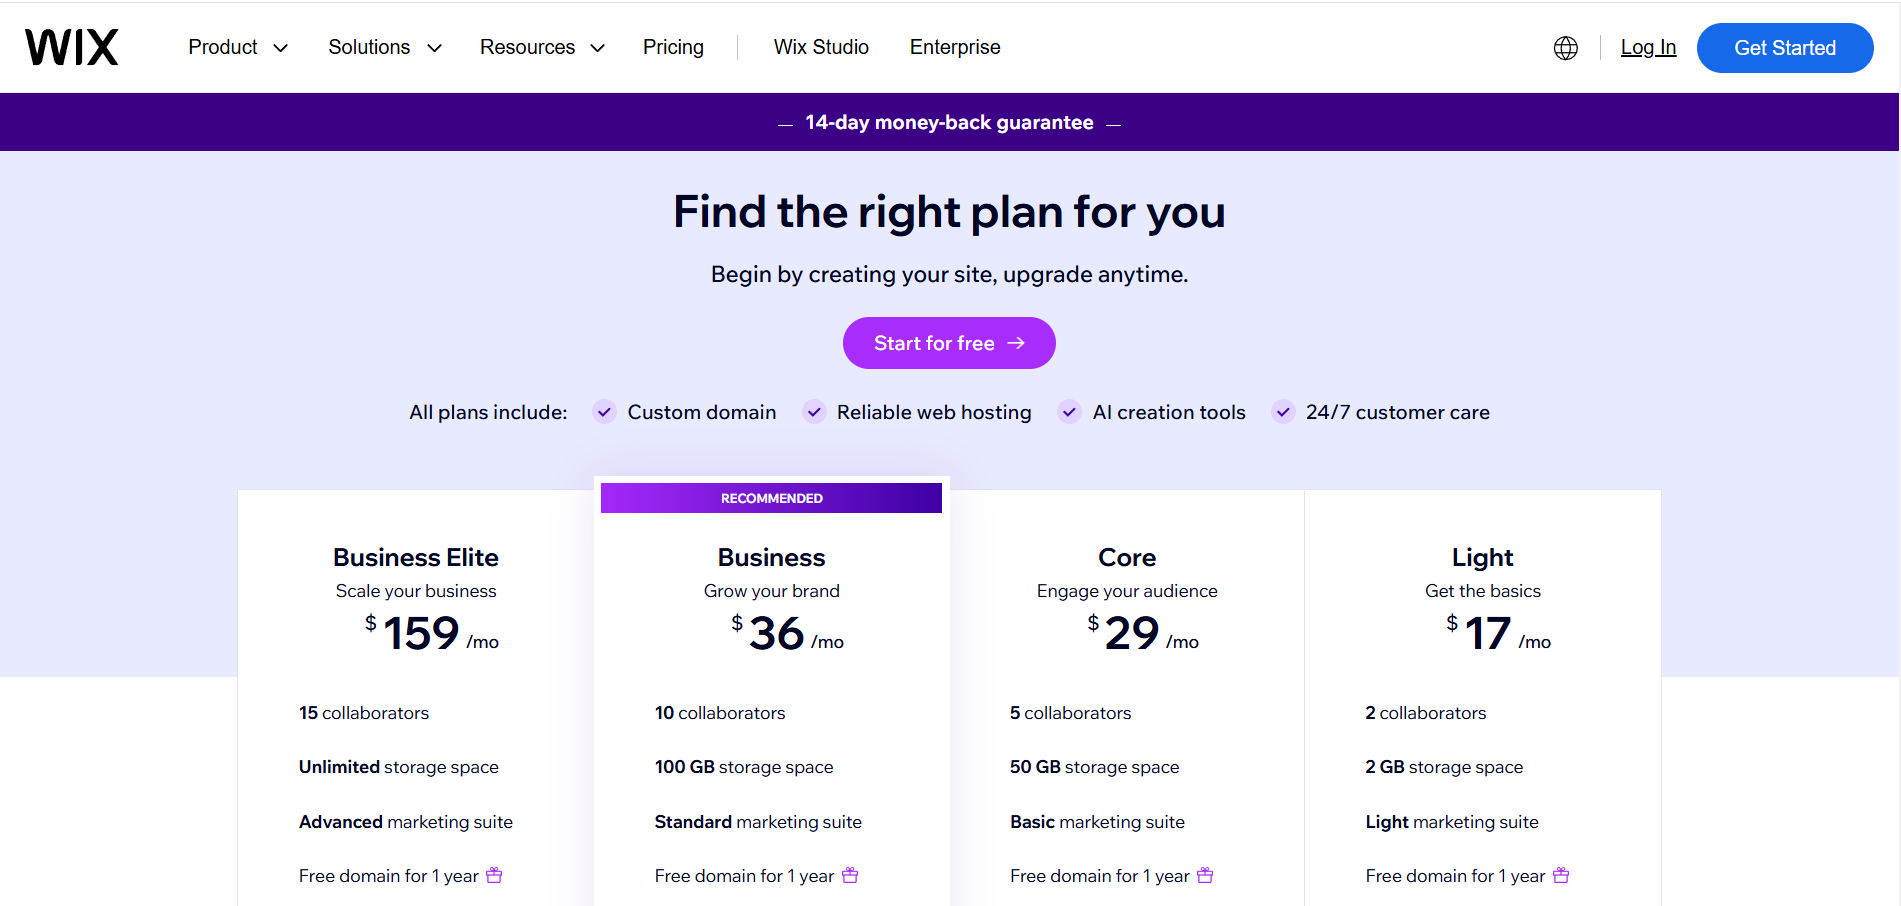
Task: Expand the Solutions dropdown
Action: [x=384, y=47]
